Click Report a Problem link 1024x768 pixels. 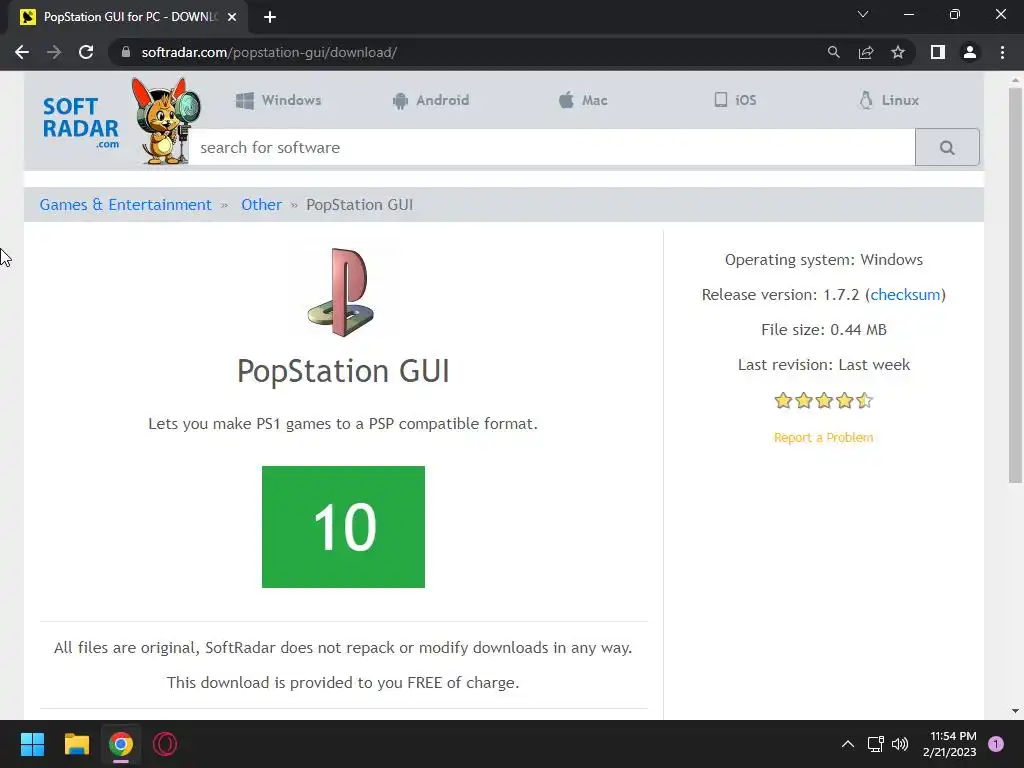point(824,438)
